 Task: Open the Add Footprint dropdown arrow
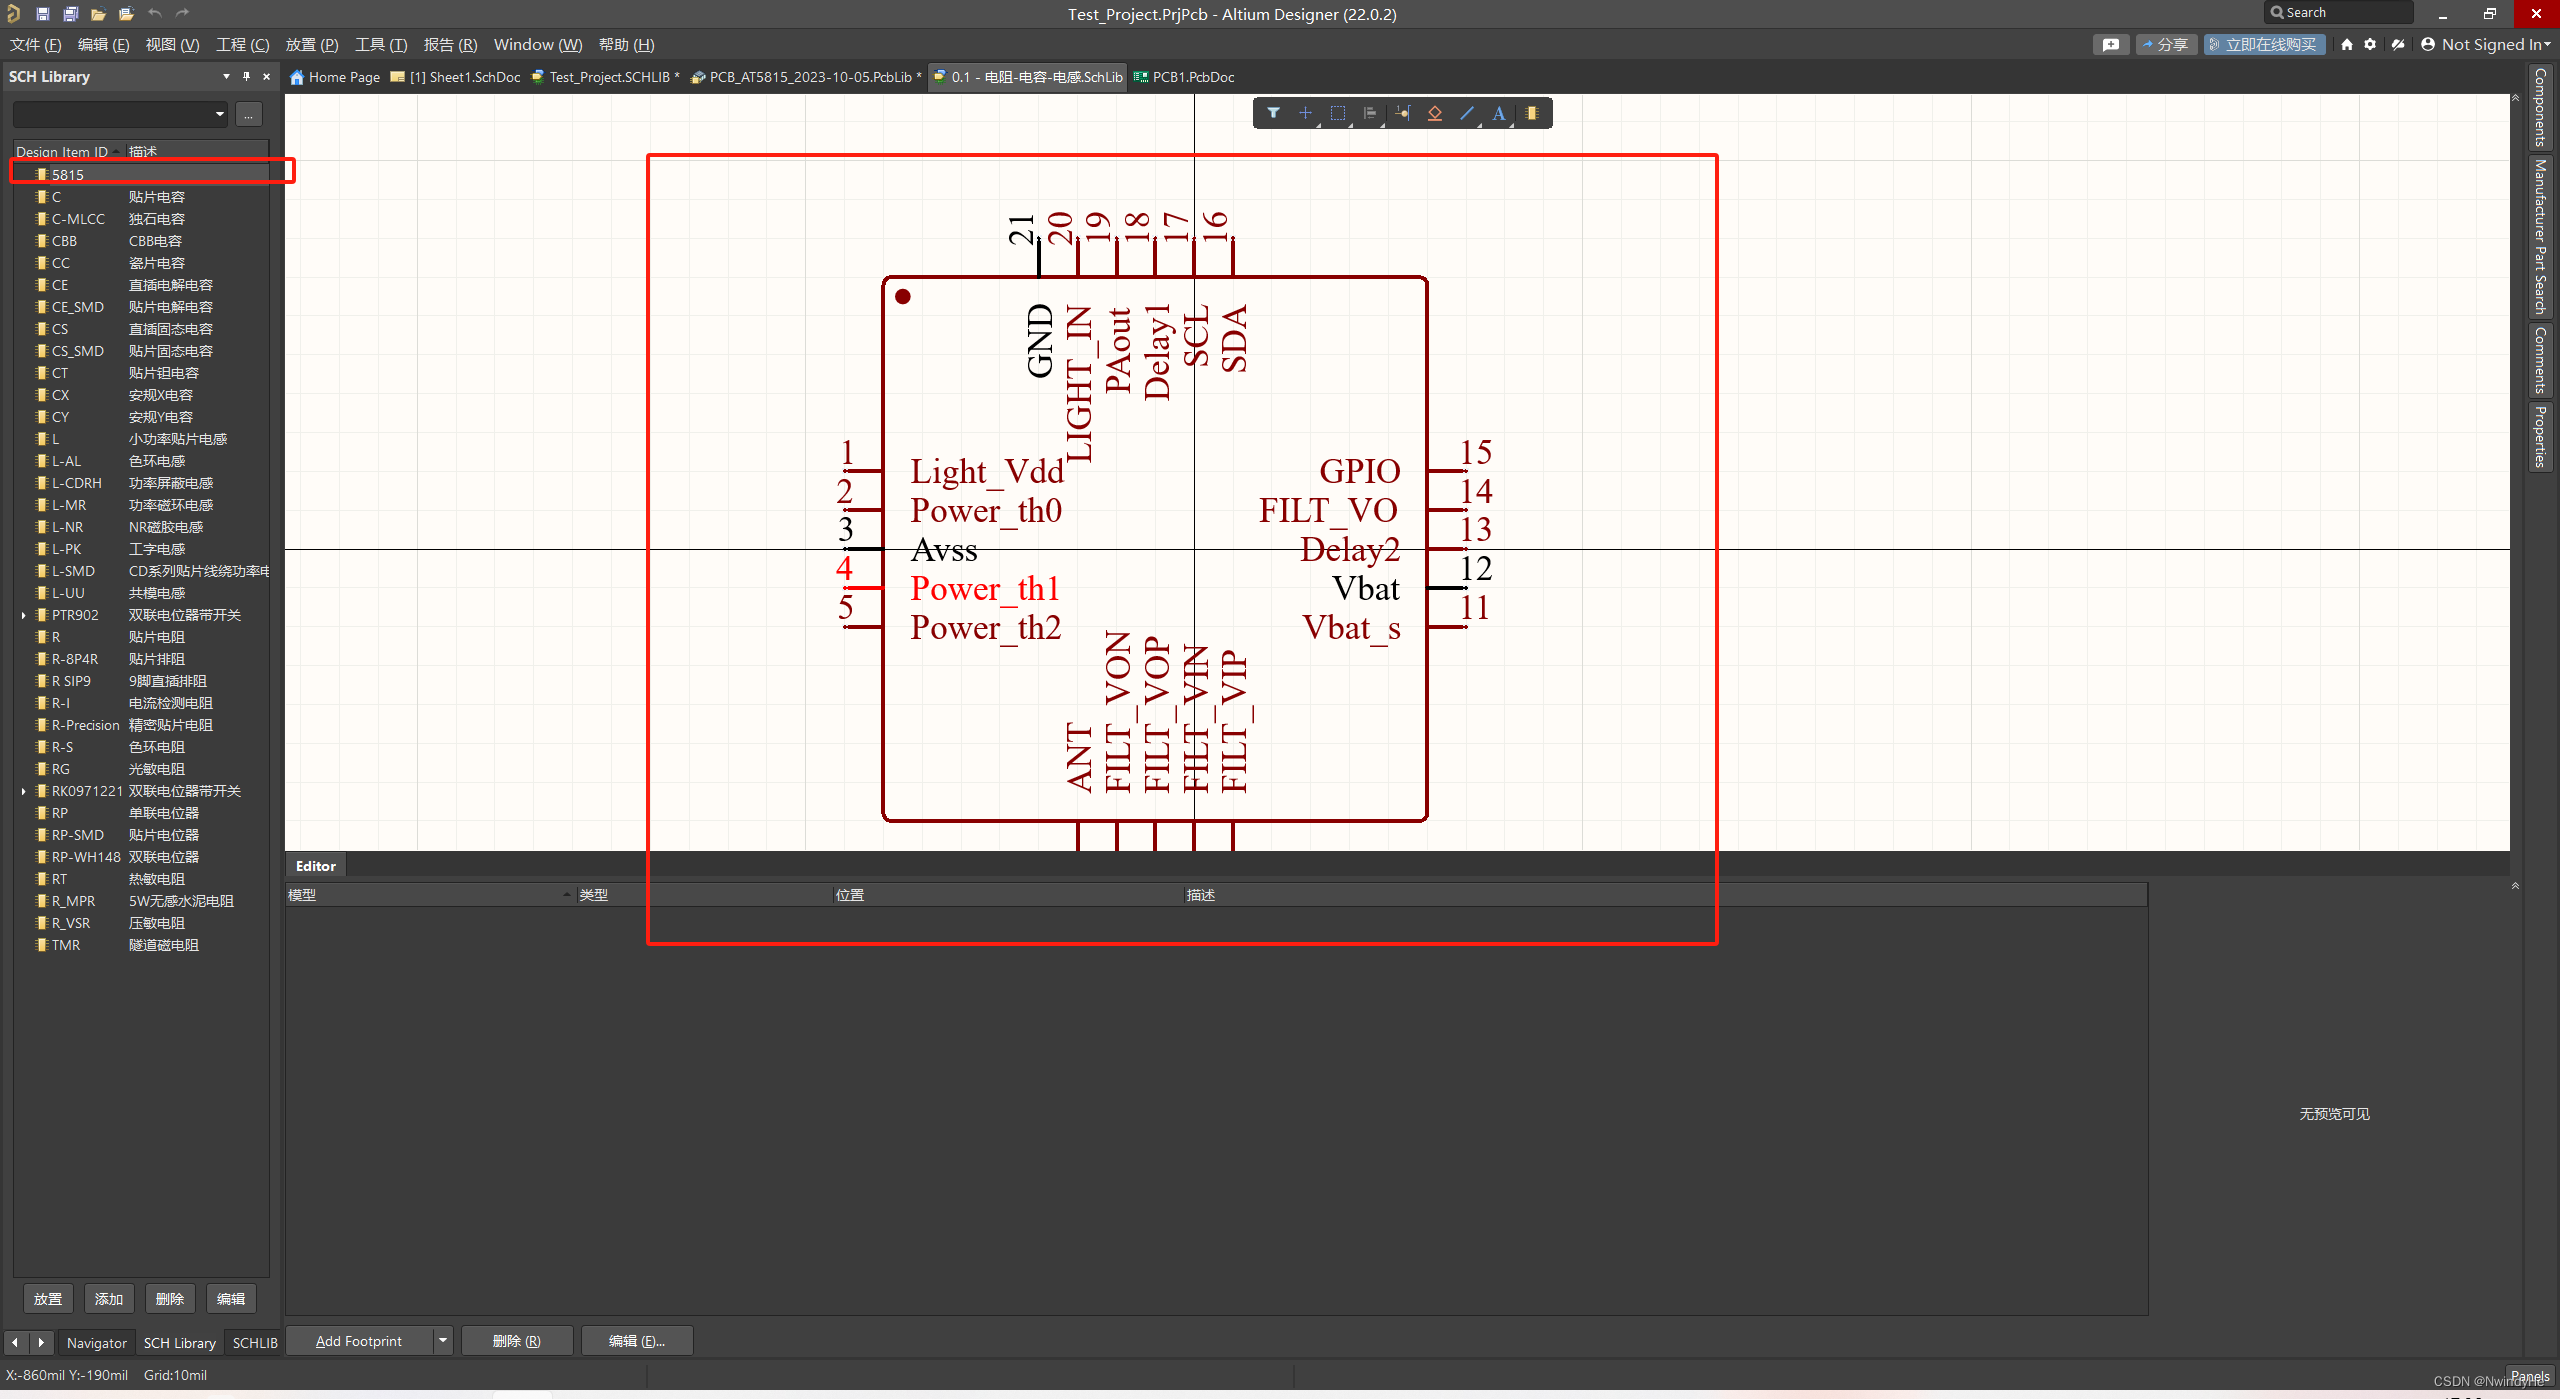tap(442, 1340)
